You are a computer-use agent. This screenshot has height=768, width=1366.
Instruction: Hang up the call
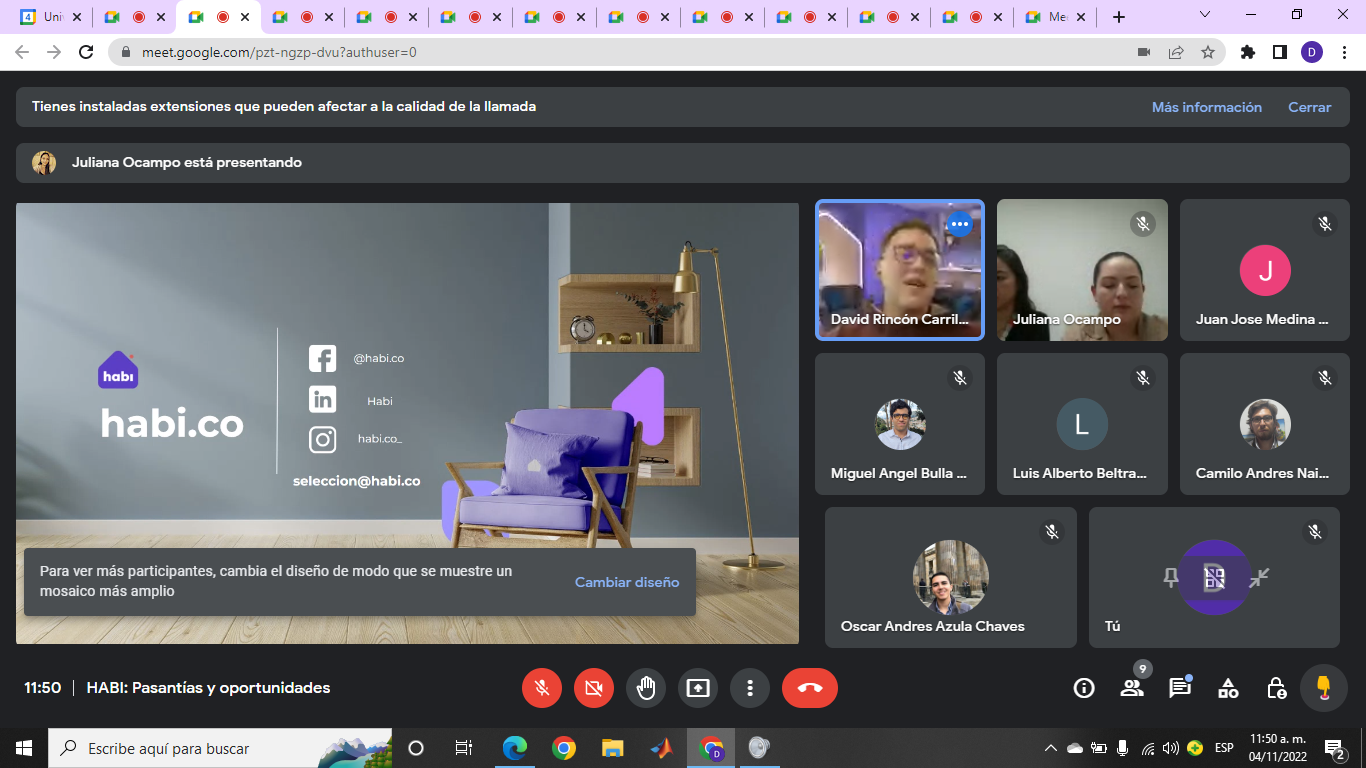click(809, 688)
